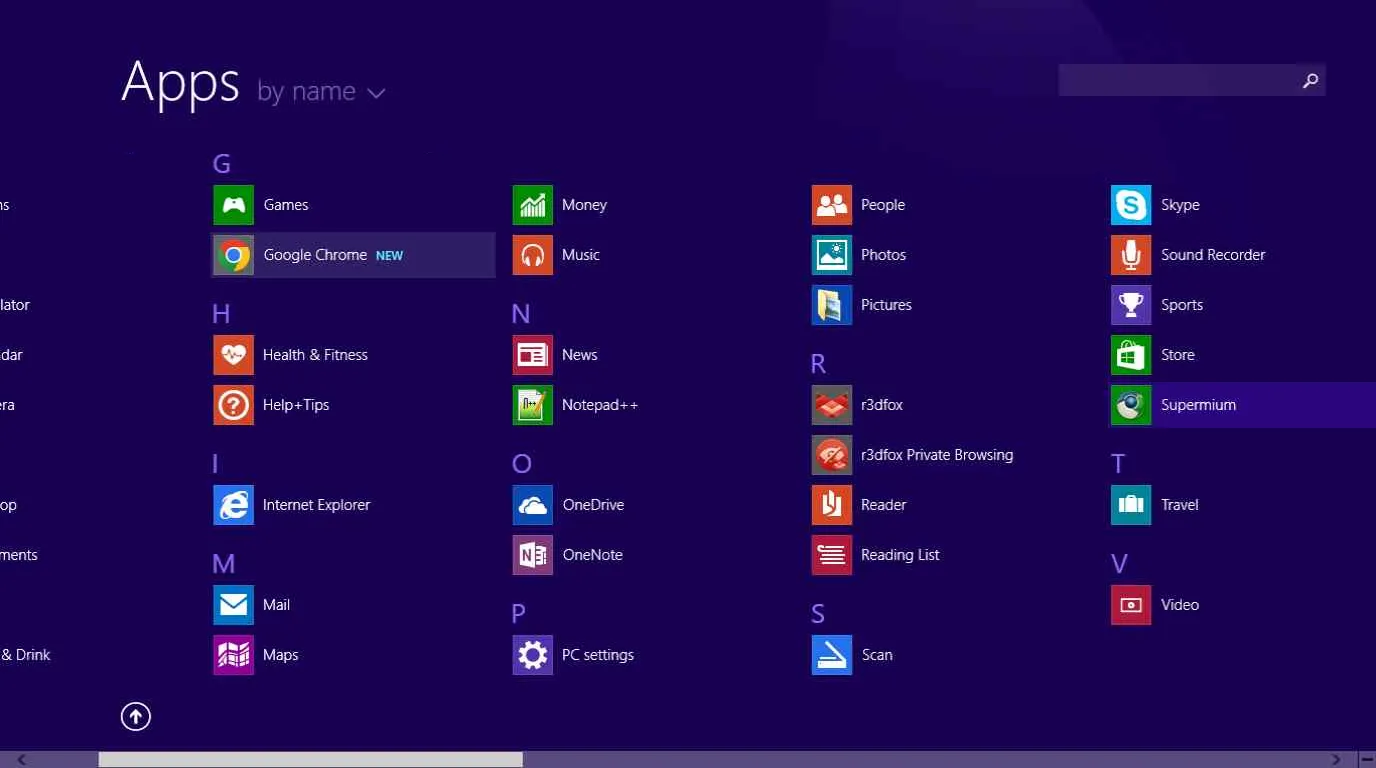Launch r3dfox from its icon
The image size is (1376, 768).
point(832,405)
